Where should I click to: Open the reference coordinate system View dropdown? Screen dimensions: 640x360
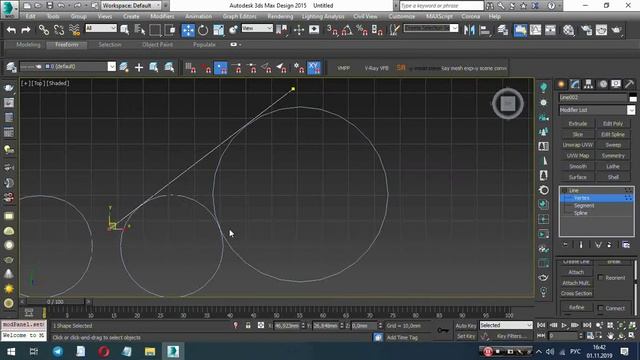(257, 28)
